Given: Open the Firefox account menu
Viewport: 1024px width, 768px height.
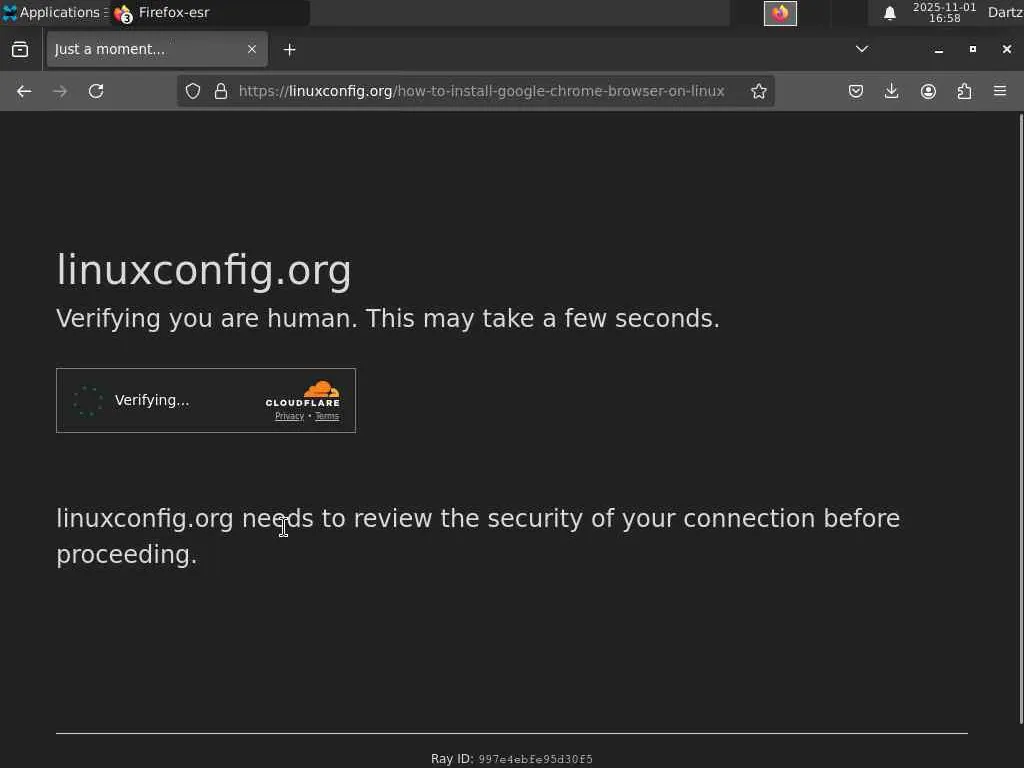Looking at the screenshot, I should point(928,91).
